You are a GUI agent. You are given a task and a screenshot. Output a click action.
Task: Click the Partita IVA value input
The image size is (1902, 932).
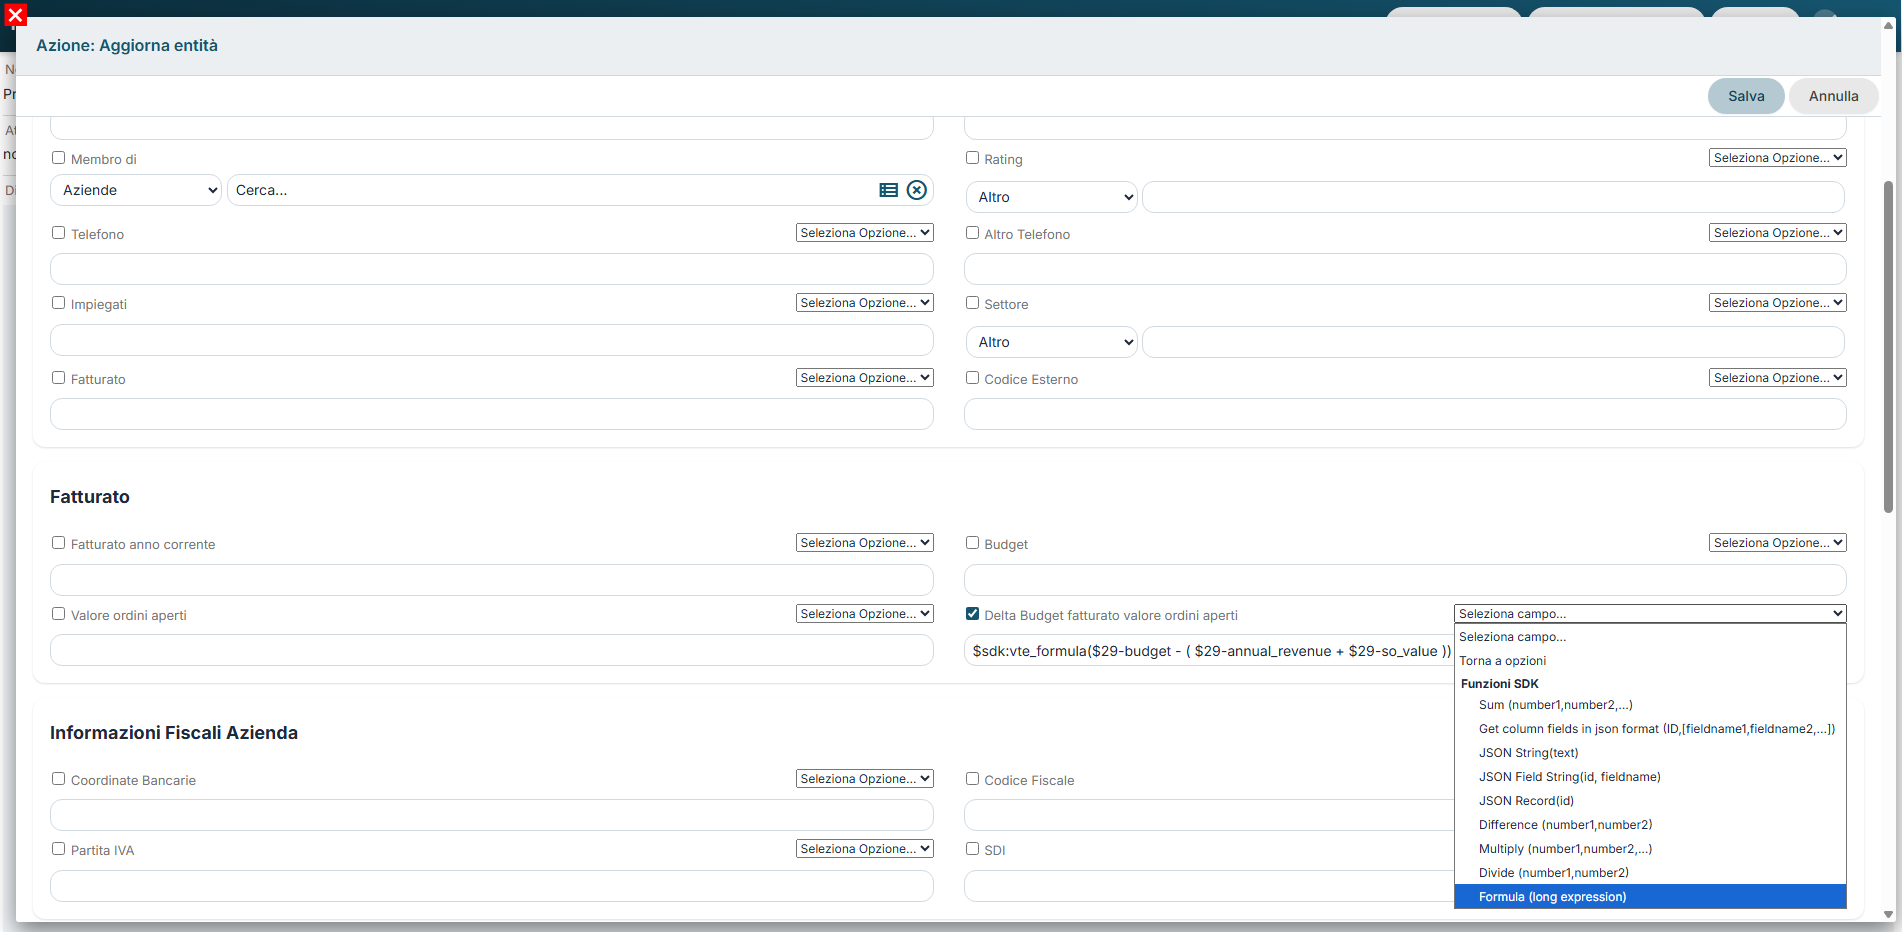tap(492, 886)
